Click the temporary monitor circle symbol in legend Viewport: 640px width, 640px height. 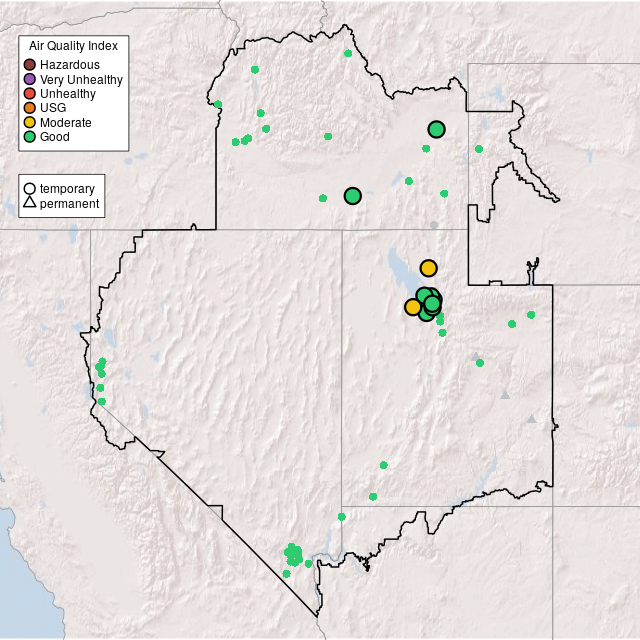pyautogui.click(x=30, y=189)
